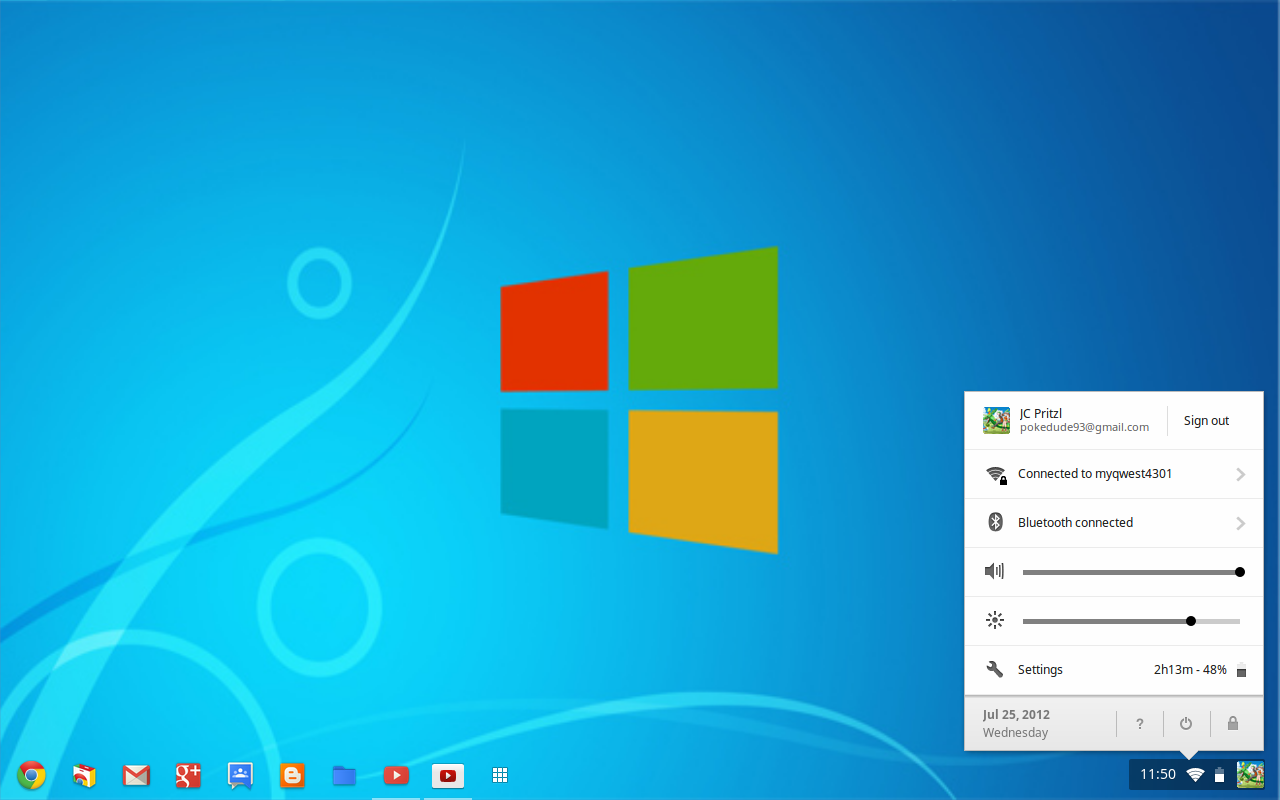Lock the screen with the padlock button
The height and width of the screenshot is (800, 1280).
pos(1233,723)
